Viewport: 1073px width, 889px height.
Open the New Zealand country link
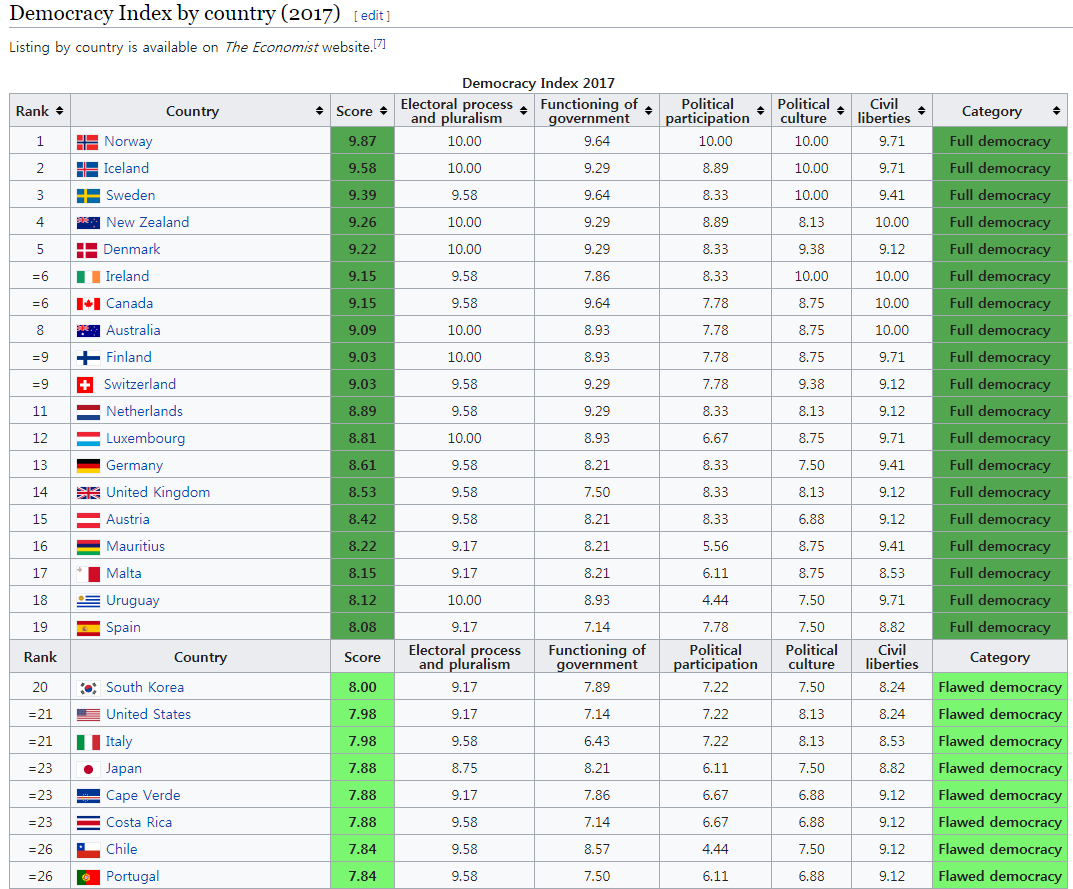[x=147, y=222]
